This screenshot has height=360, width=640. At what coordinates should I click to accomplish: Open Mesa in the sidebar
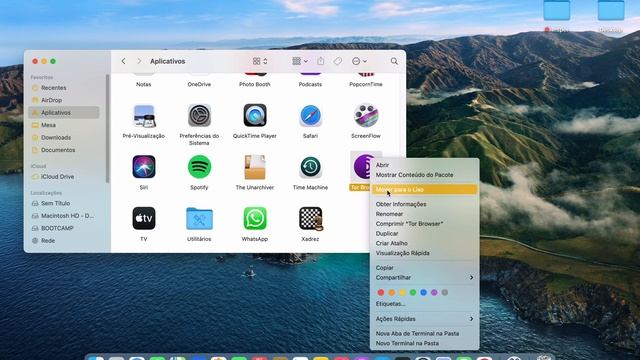(x=64, y=125)
